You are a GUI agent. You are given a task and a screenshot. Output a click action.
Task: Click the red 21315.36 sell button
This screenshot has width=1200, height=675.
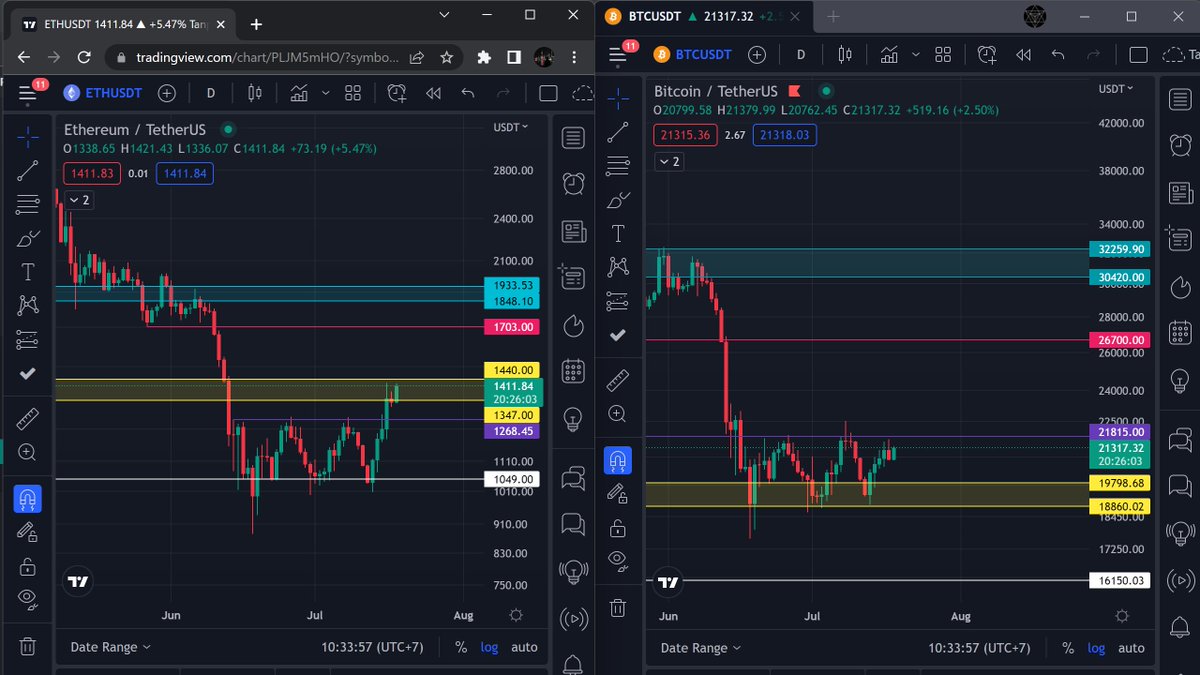point(686,134)
